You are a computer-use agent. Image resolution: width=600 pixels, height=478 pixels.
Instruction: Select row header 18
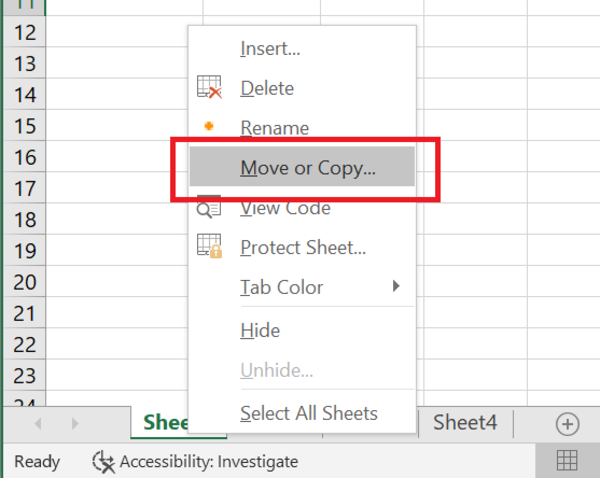tap(24, 219)
